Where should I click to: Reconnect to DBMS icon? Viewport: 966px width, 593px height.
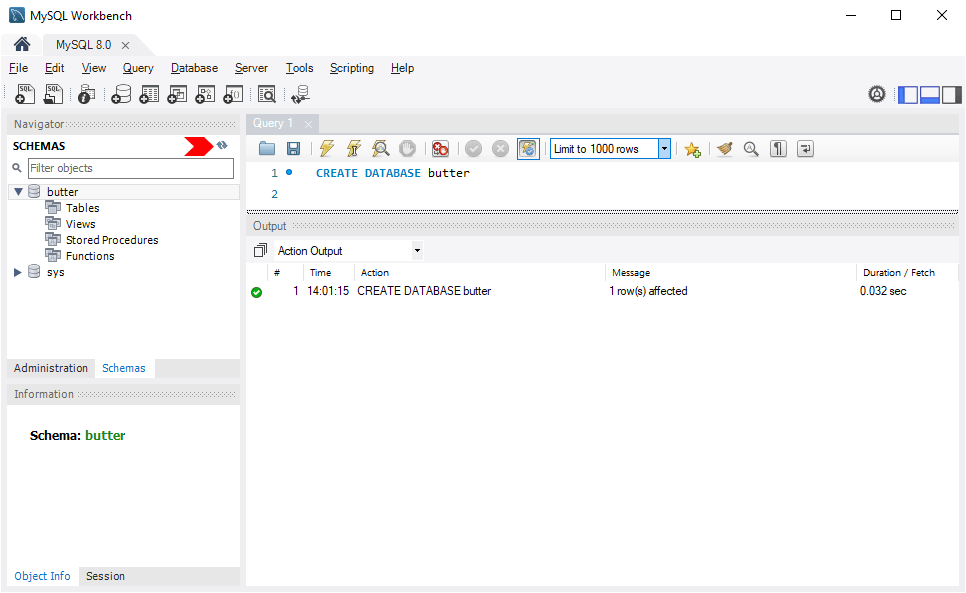[300, 94]
